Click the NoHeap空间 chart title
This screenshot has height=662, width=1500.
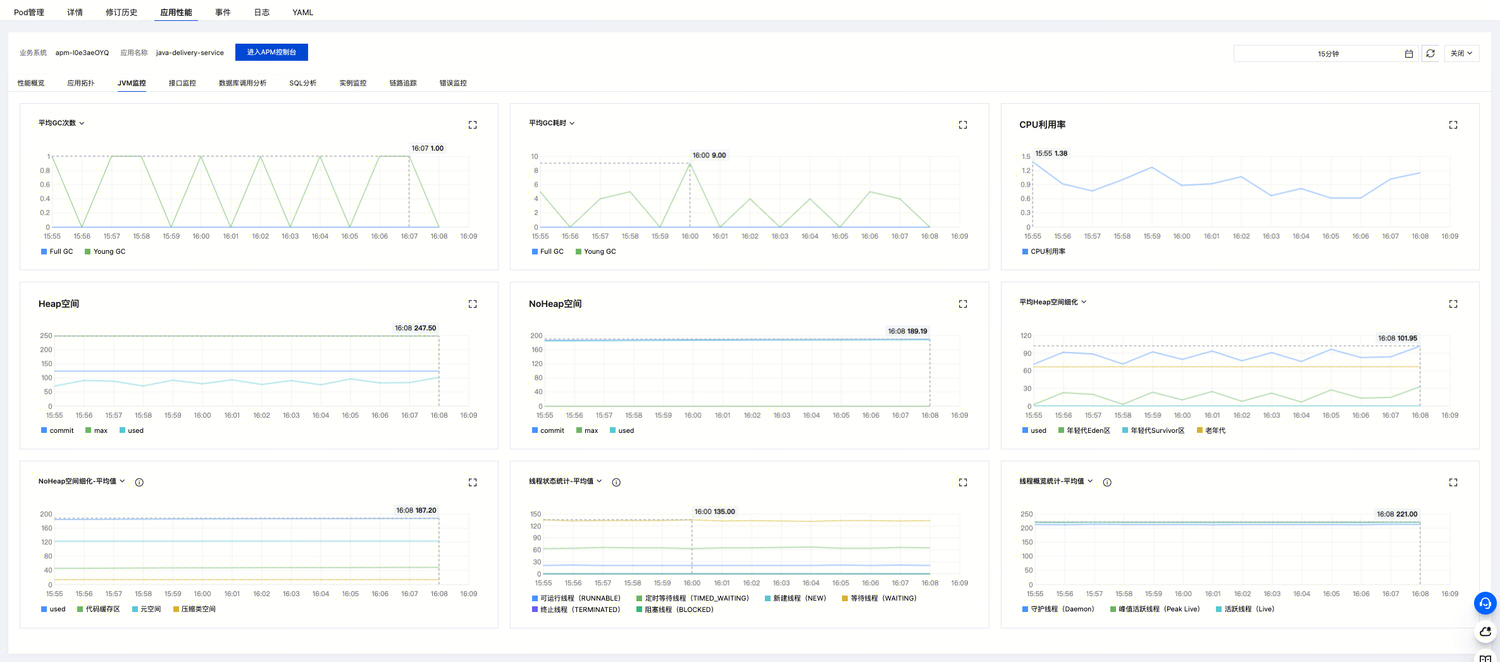pos(555,304)
